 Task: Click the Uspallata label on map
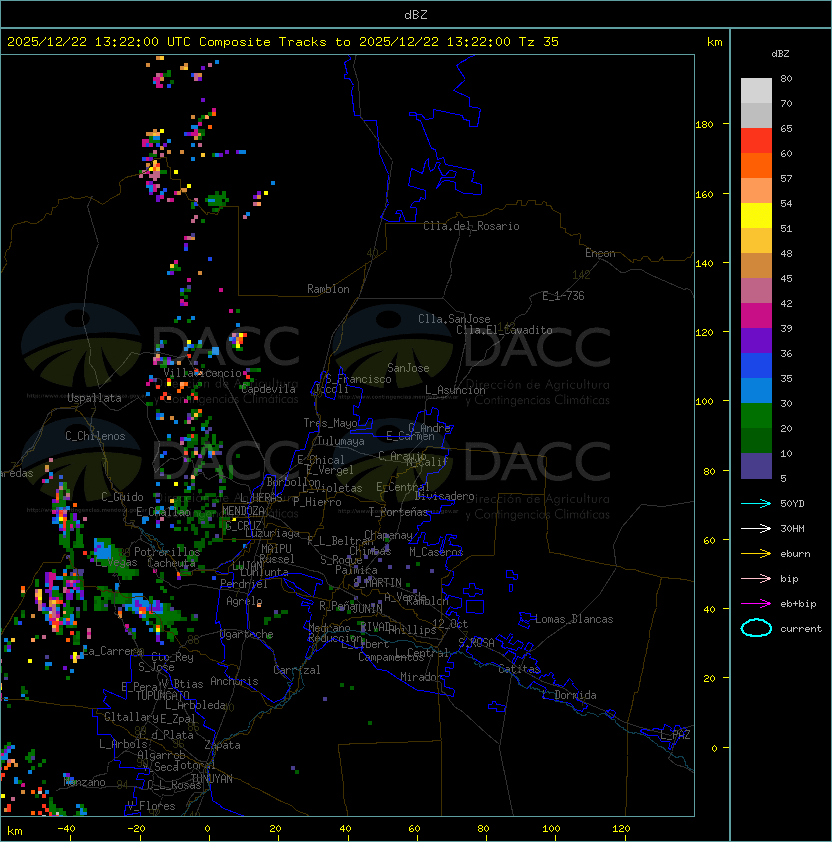94,398
